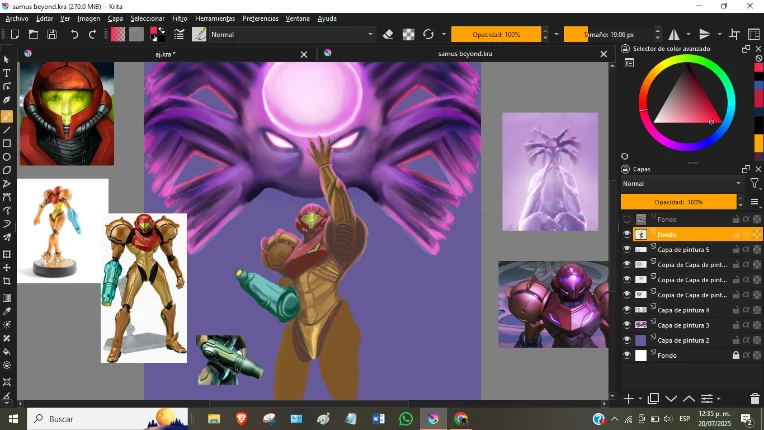Open the brush preset chooser
This screenshot has width=764, height=430.
pyautogui.click(x=199, y=35)
